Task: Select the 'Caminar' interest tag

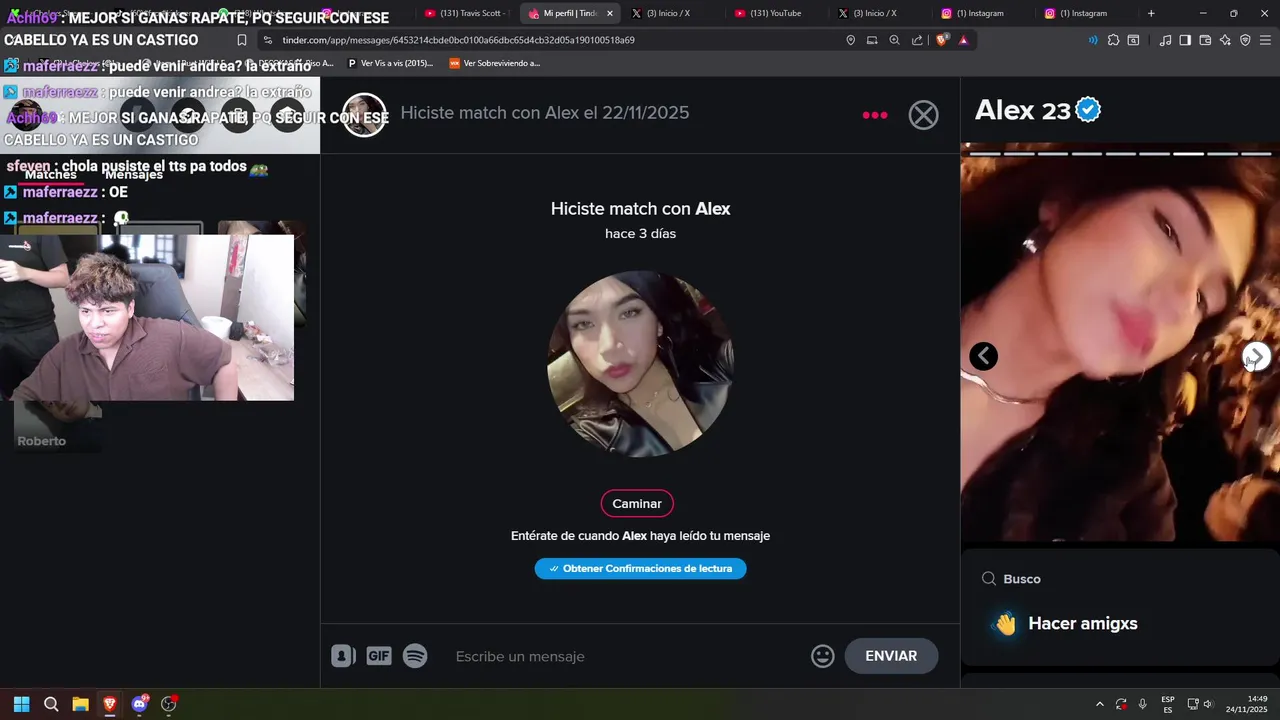Action: 637,504
